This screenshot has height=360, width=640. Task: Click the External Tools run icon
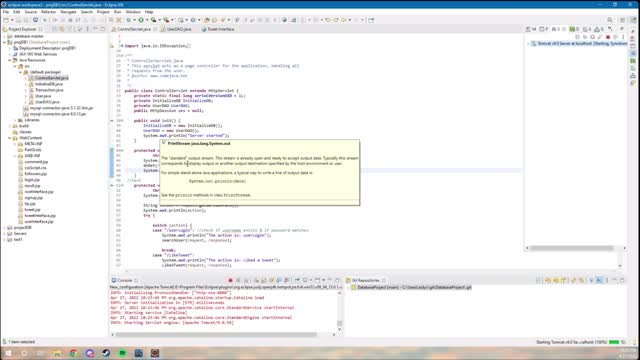(x=166, y=20)
